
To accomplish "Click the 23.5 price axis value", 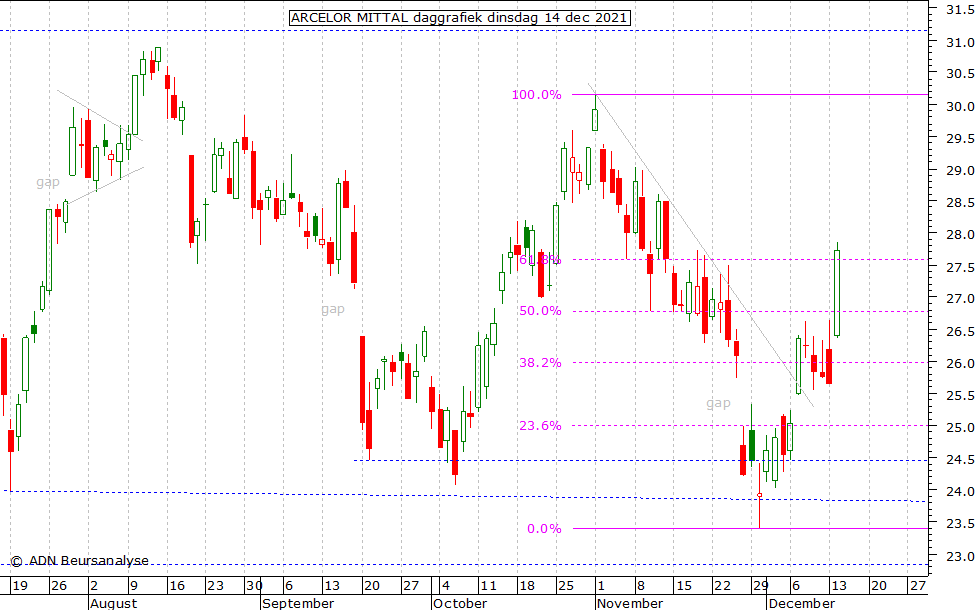I will pos(960,524).
